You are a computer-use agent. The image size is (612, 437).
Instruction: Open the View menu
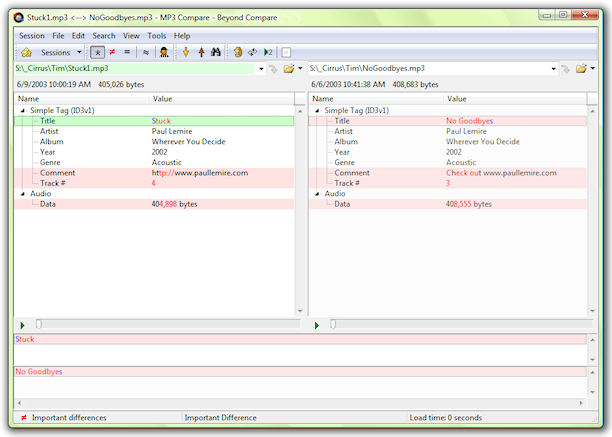pos(131,36)
